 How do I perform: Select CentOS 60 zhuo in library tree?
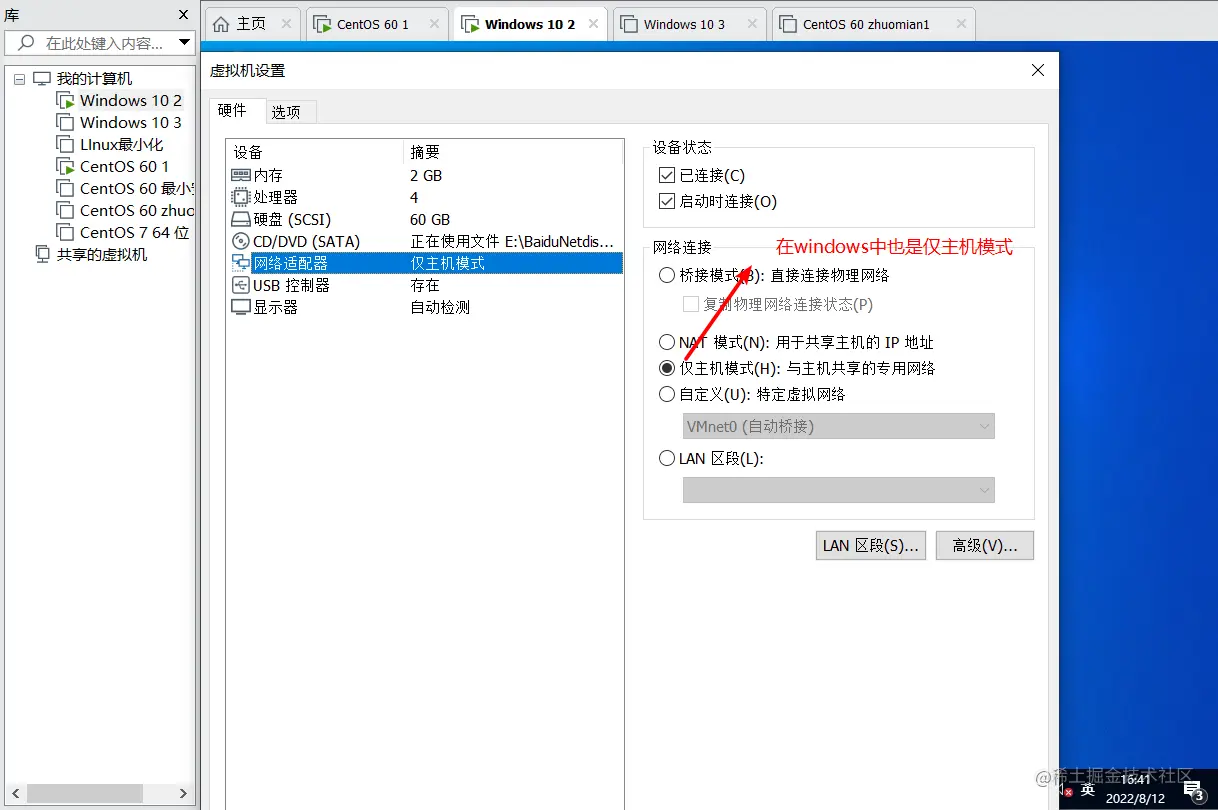(136, 210)
